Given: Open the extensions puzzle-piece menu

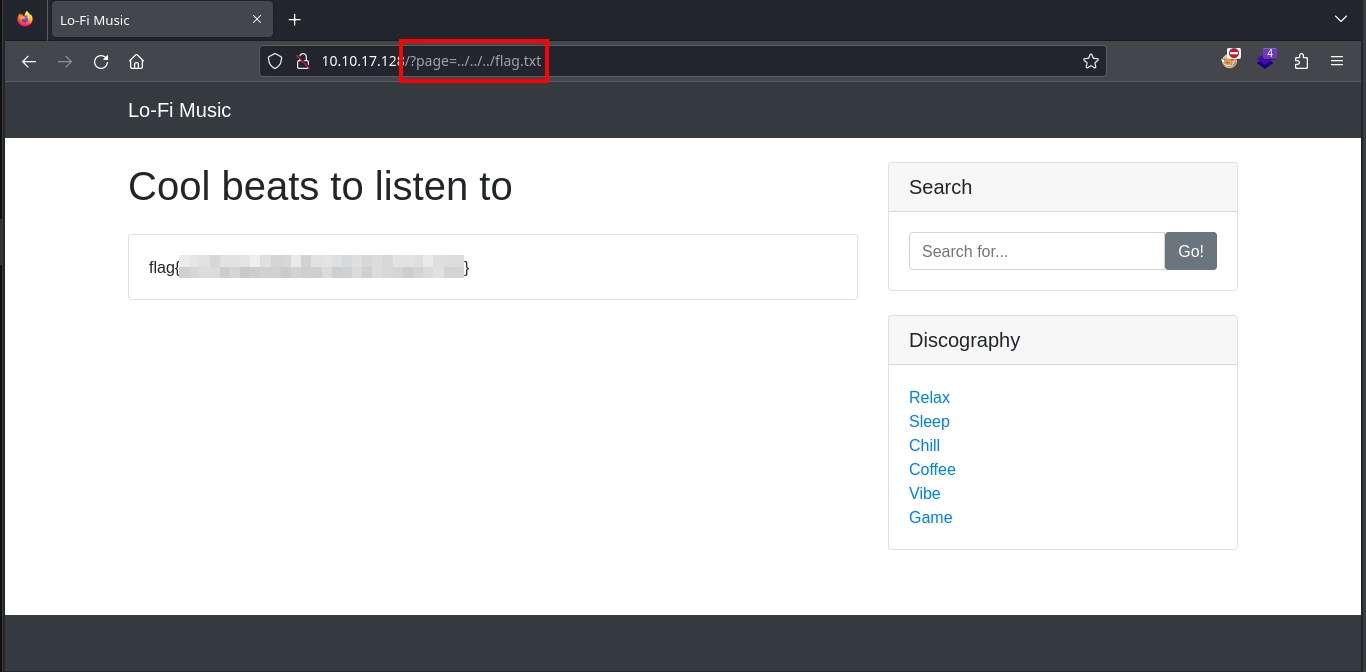Looking at the screenshot, I should (1301, 62).
